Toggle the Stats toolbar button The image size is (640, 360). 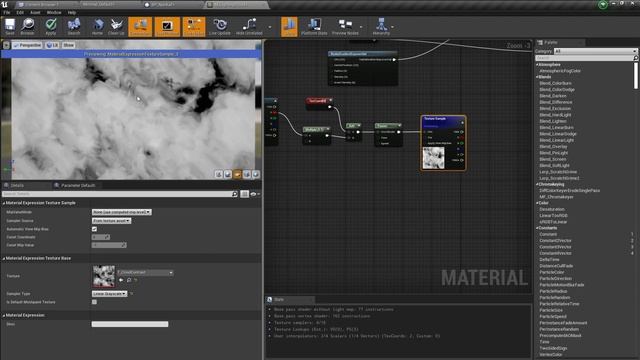coord(289,27)
